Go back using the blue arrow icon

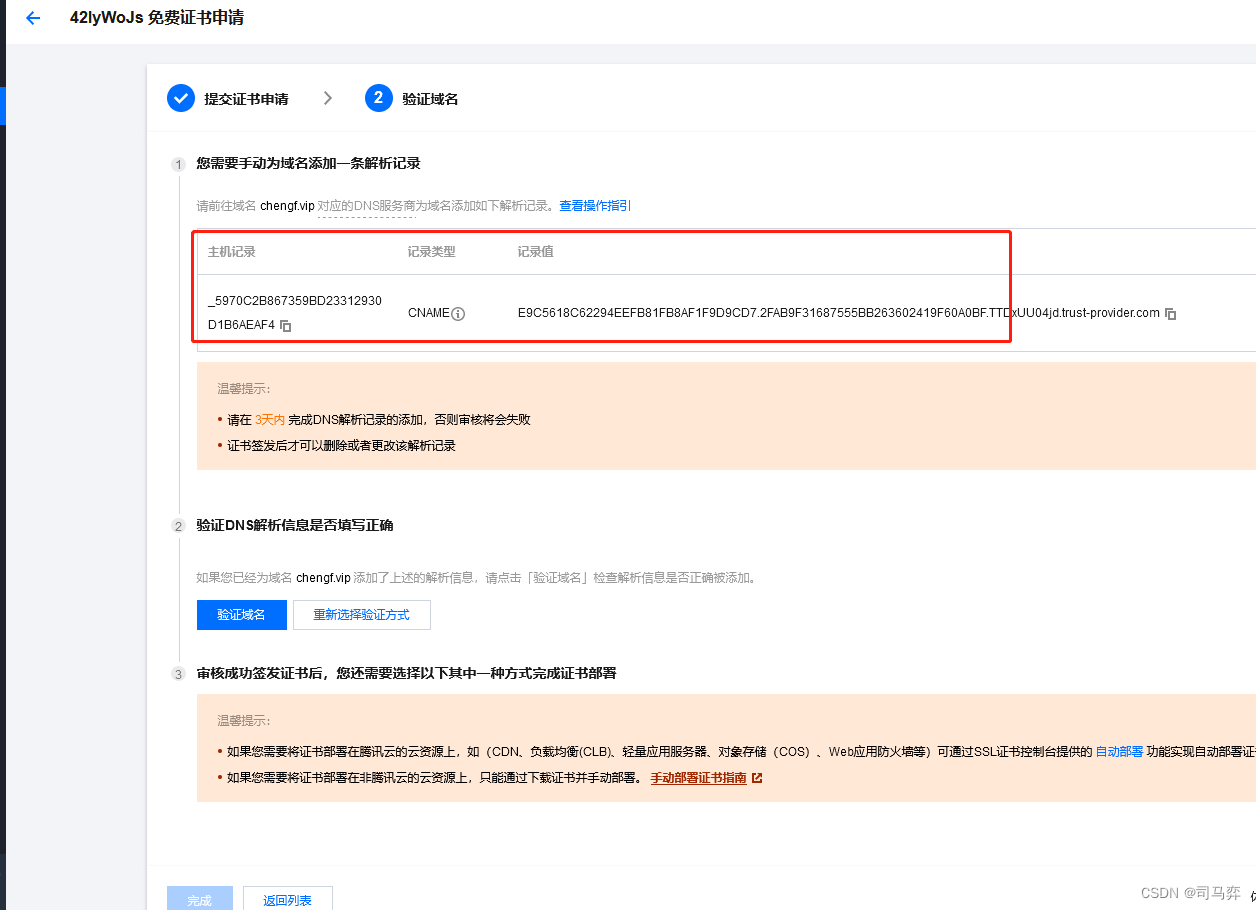[33, 18]
